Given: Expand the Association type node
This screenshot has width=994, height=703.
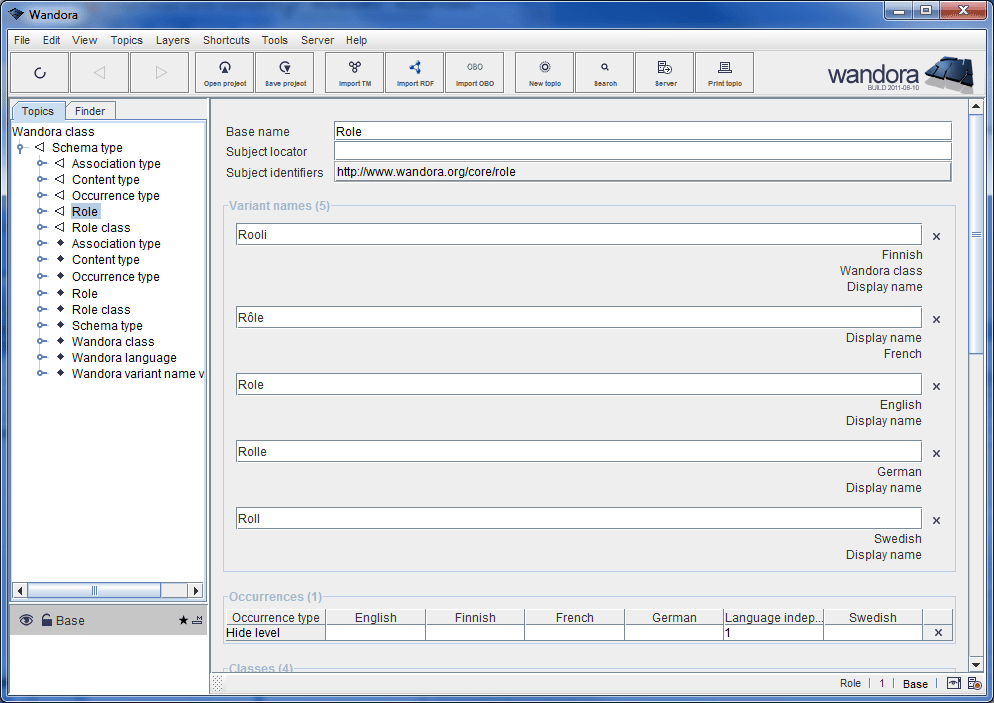Looking at the screenshot, I should [40, 163].
